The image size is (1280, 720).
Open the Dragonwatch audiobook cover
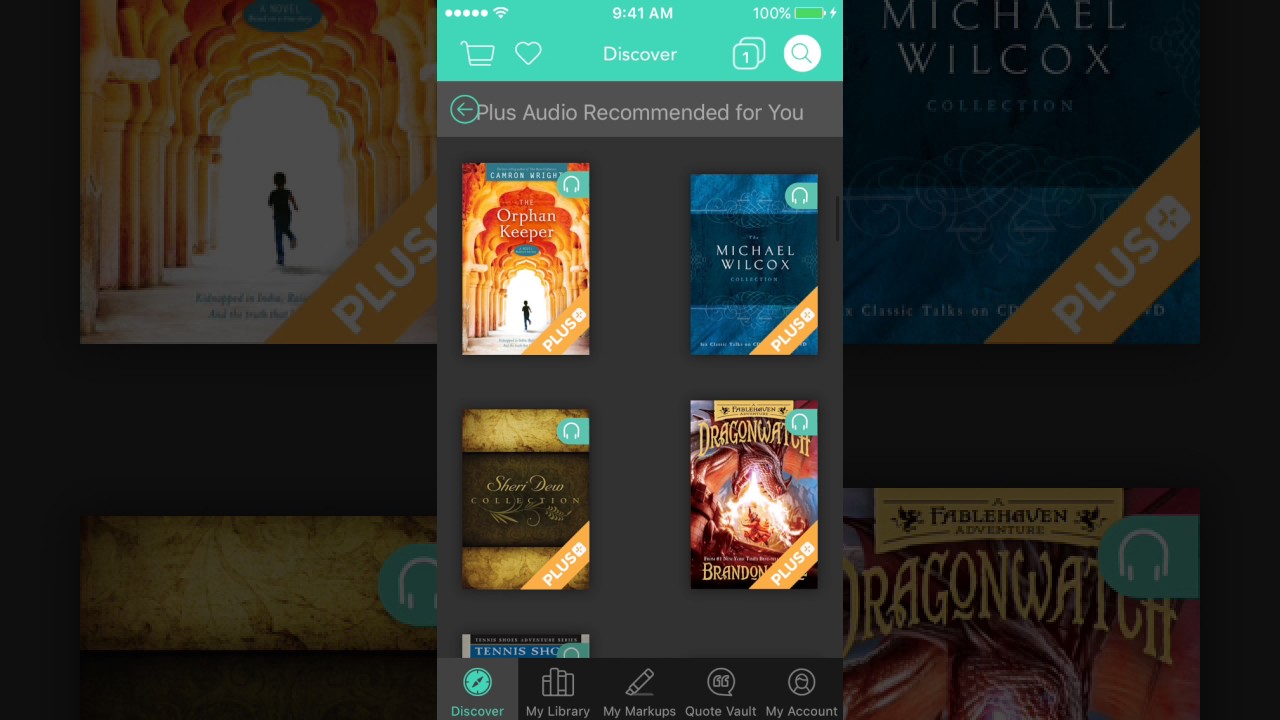click(x=754, y=495)
